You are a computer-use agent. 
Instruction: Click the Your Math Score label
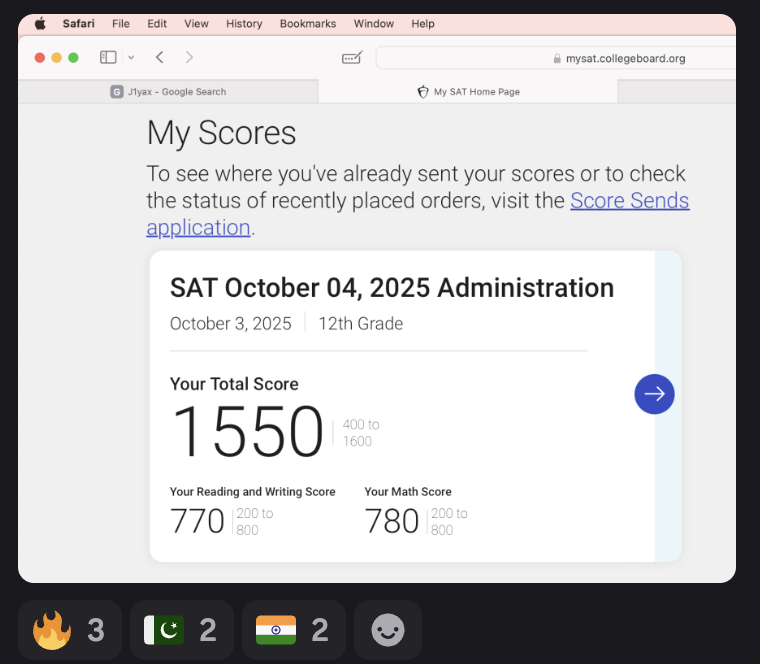[408, 491]
